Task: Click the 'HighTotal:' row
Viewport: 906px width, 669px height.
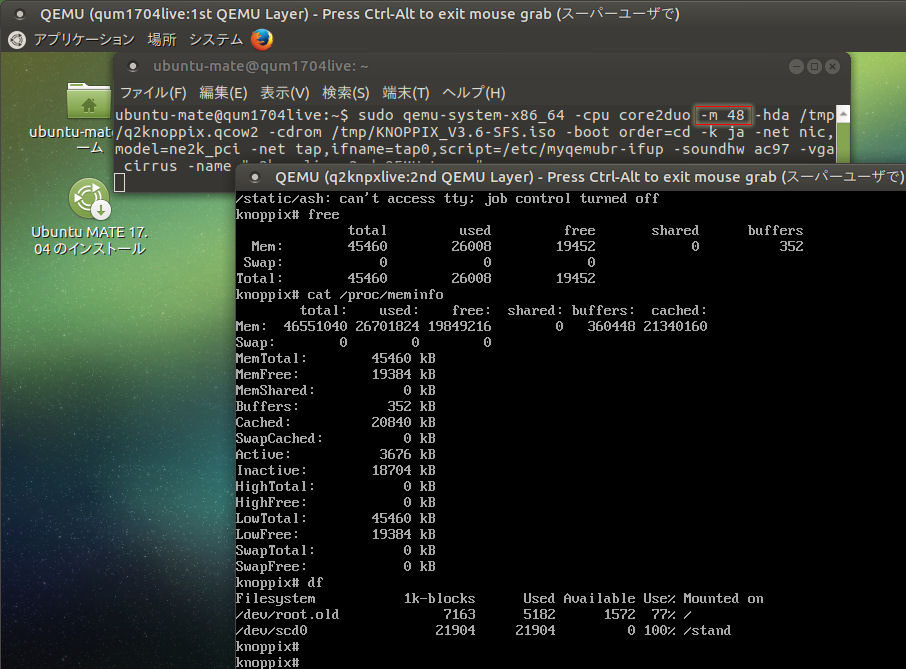Action: tap(335, 486)
